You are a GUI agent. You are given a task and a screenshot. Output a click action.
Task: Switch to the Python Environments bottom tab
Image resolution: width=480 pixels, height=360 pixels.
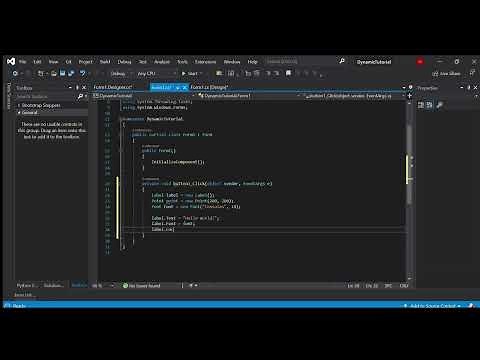[x=26, y=285]
